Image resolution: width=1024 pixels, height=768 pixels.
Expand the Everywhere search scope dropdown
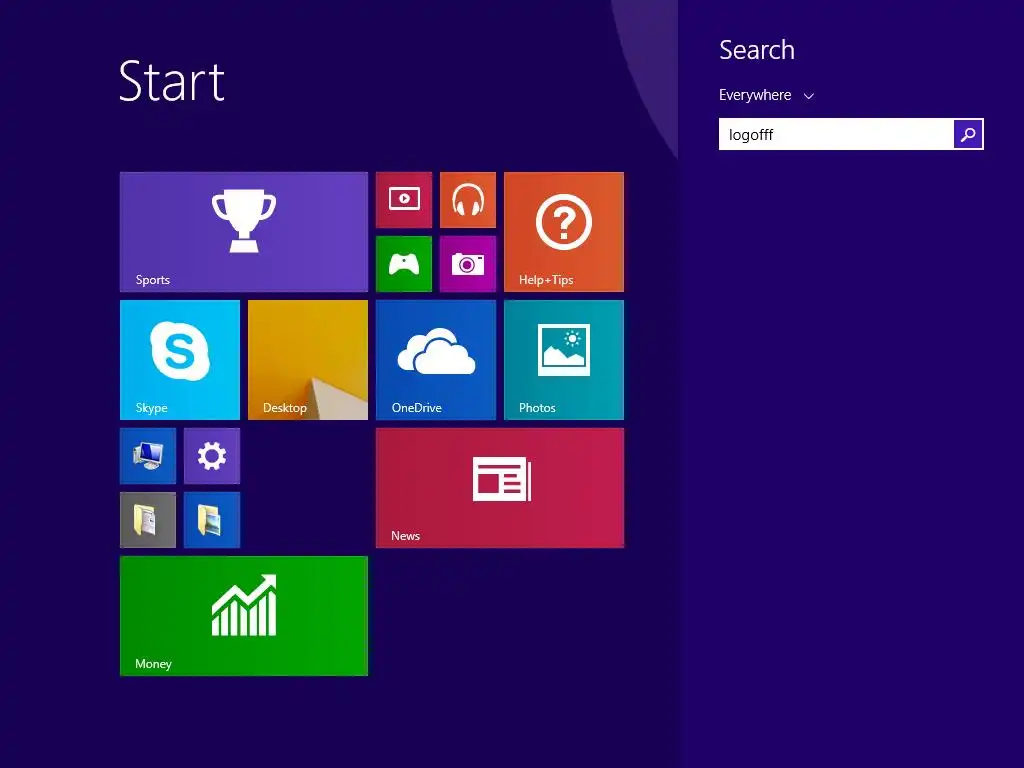click(x=766, y=95)
